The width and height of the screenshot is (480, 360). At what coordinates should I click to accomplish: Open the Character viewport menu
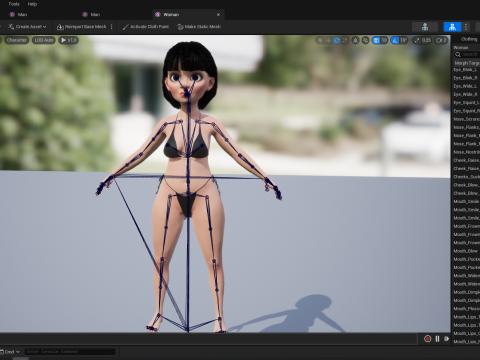tap(16, 40)
